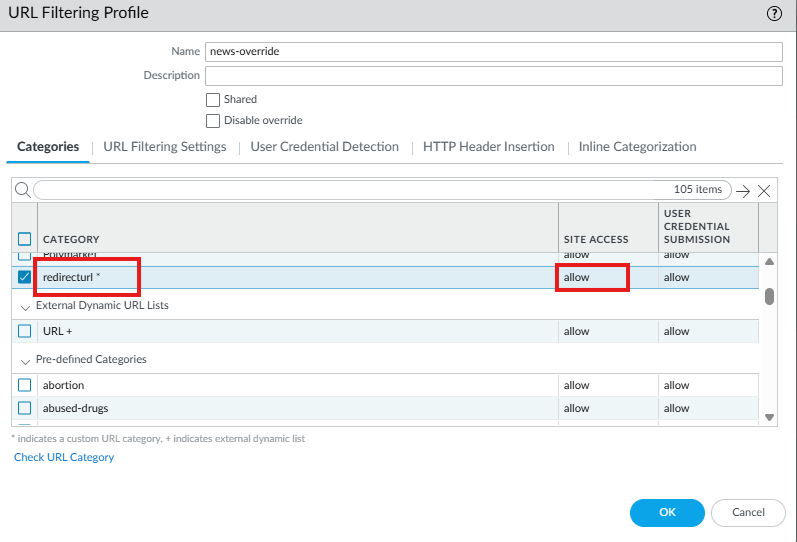Open Site Access dropdown for redirecturl
Viewport: 797px width, 542px height.
click(x=592, y=277)
